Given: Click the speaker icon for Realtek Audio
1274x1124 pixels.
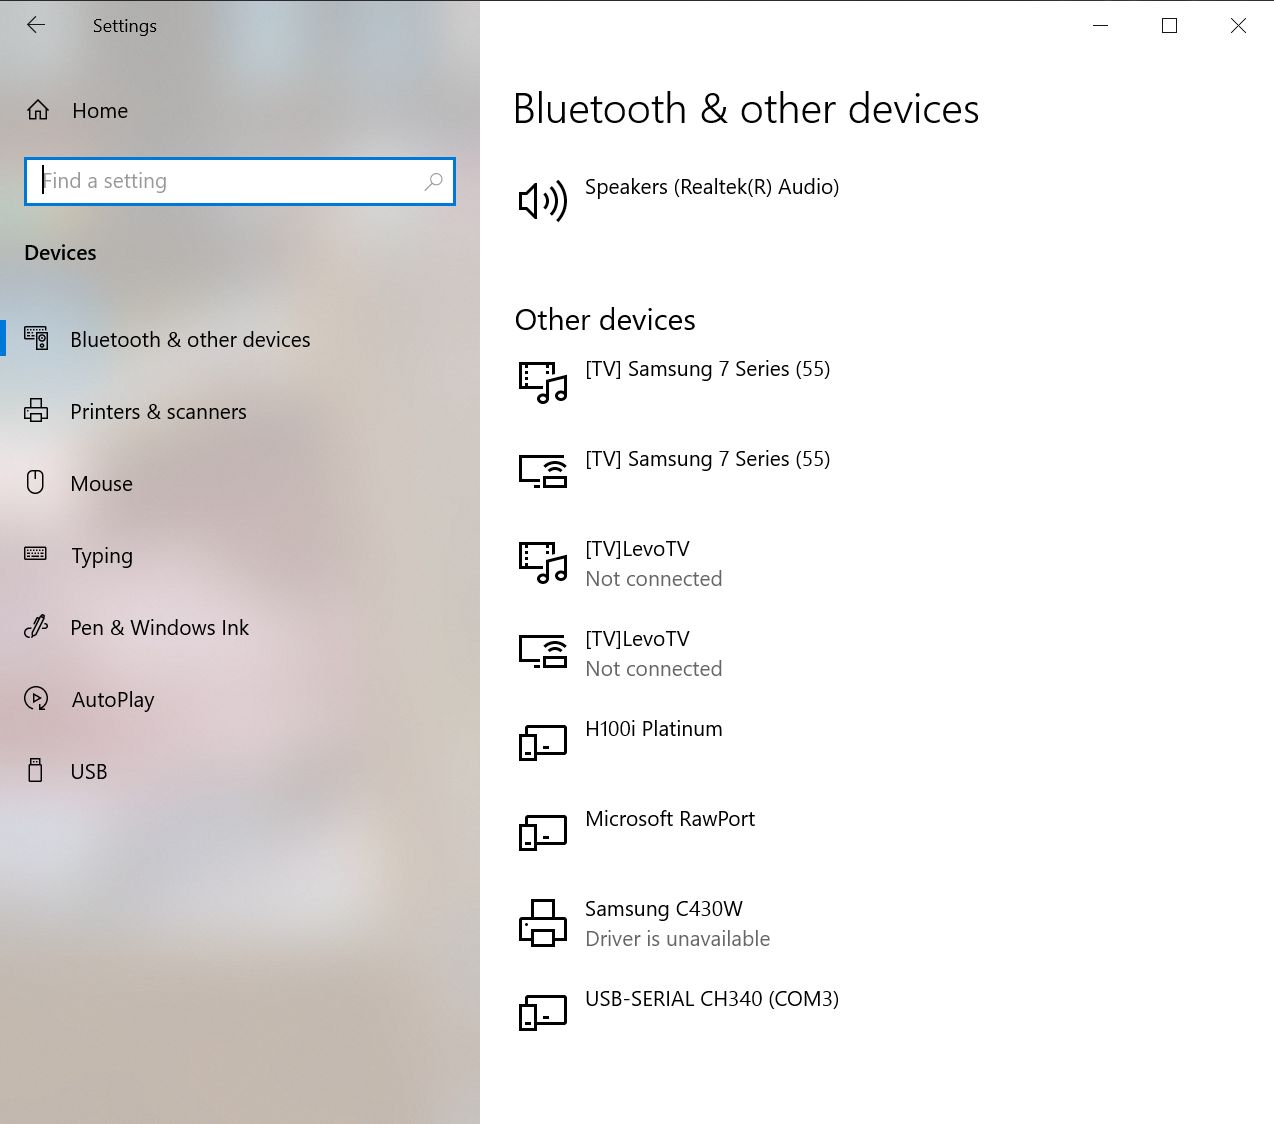Looking at the screenshot, I should [x=543, y=201].
